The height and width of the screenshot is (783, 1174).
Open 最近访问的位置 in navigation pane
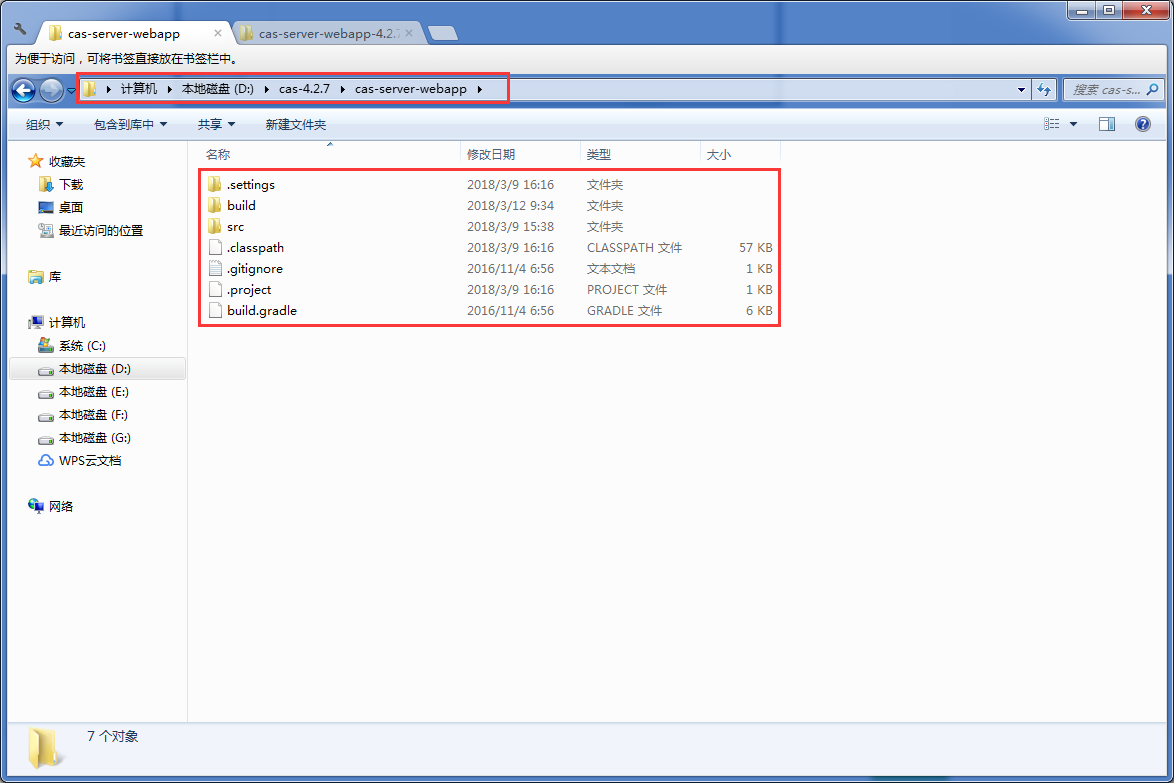(100, 231)
